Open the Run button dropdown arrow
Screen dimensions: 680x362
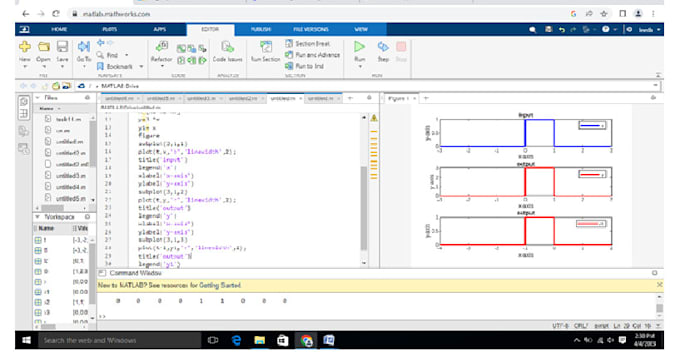[x=360, y=67]
